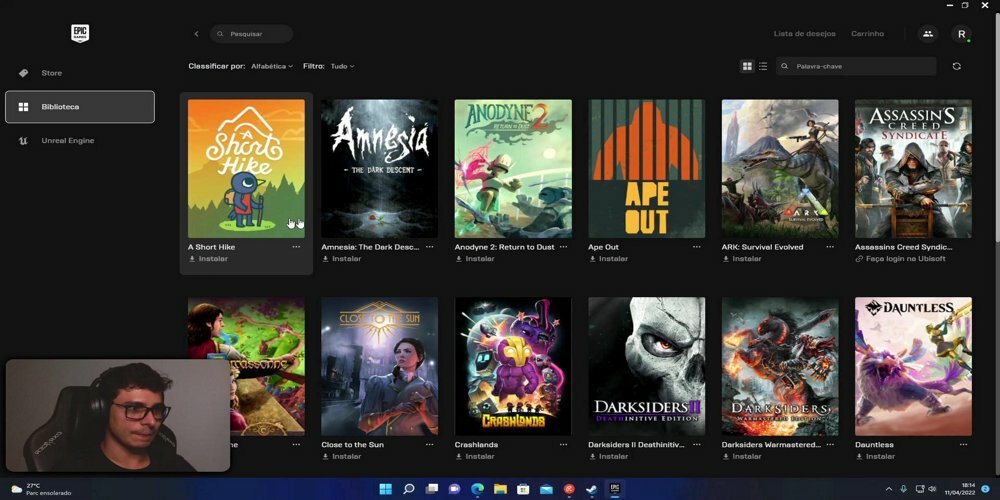Open Darksiders Warmastered cover
1000x500 pixels.
(780, 366)
